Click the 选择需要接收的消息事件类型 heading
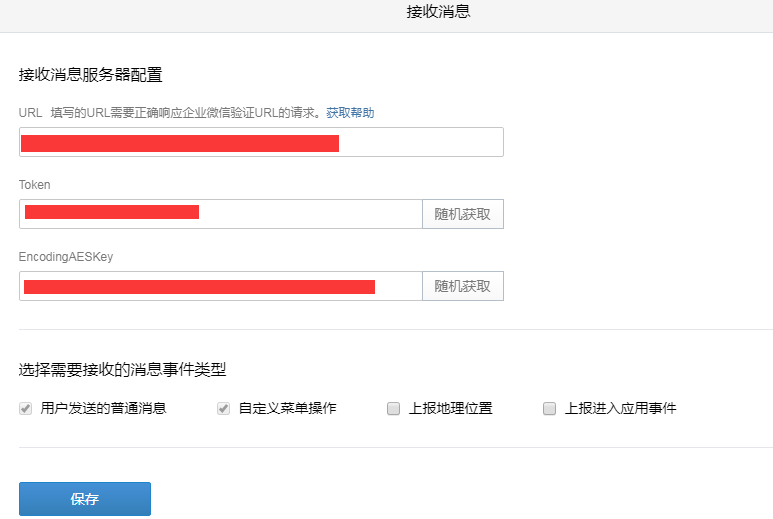Screen dimensions: 773x519 click(x=122, y=370)
